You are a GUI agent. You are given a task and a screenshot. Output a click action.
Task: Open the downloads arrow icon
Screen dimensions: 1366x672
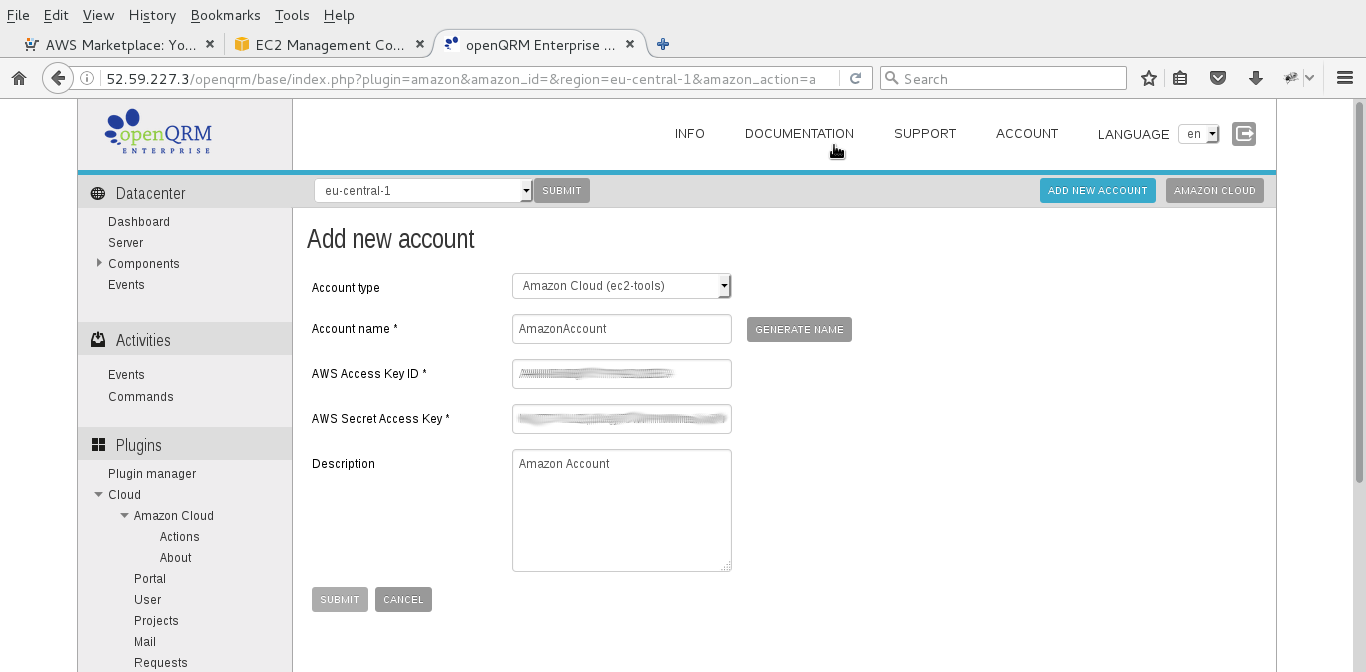(x=1256, y=78)
